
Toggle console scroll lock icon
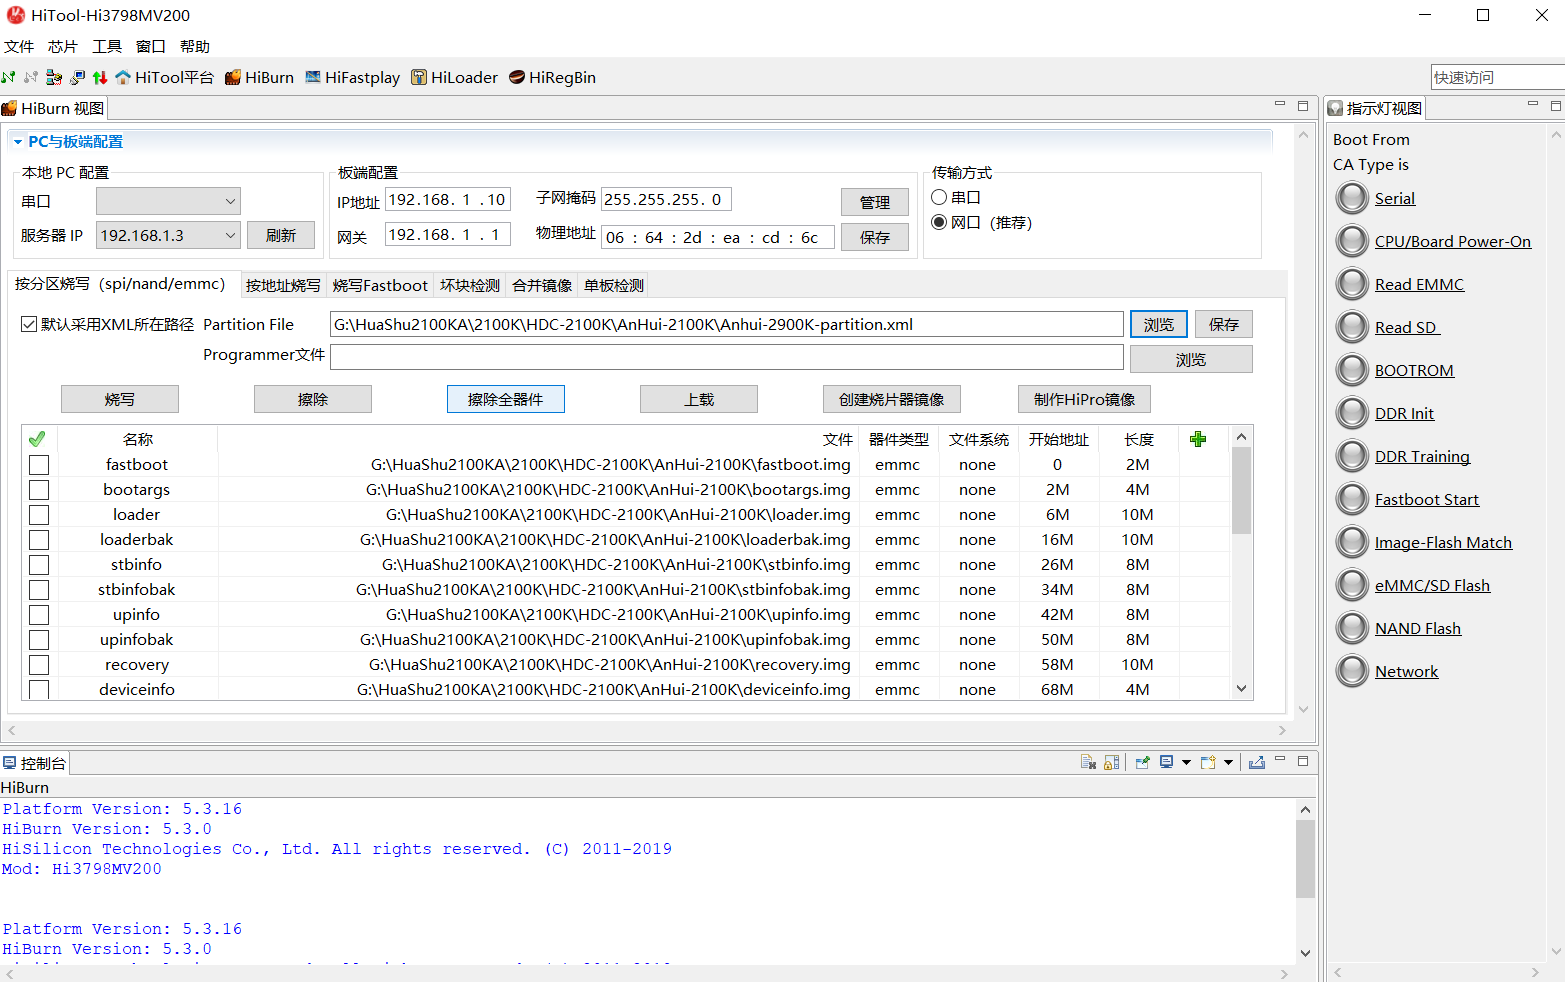click(x=1111, y=763)
